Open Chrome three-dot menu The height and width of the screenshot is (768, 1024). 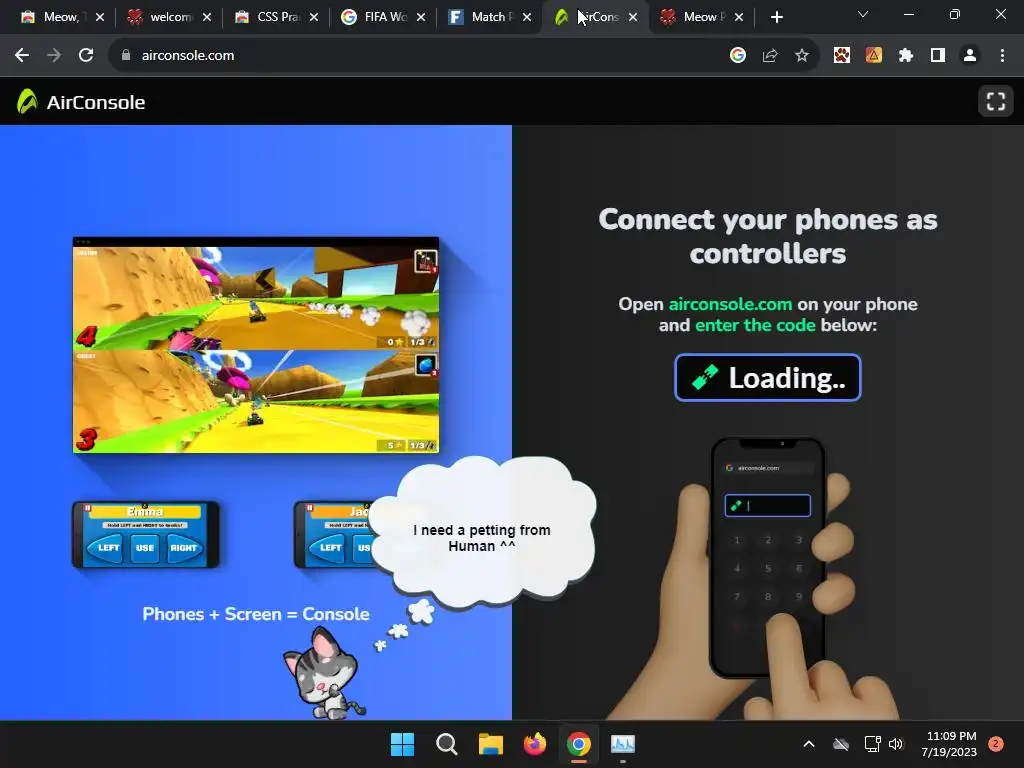1002,56
